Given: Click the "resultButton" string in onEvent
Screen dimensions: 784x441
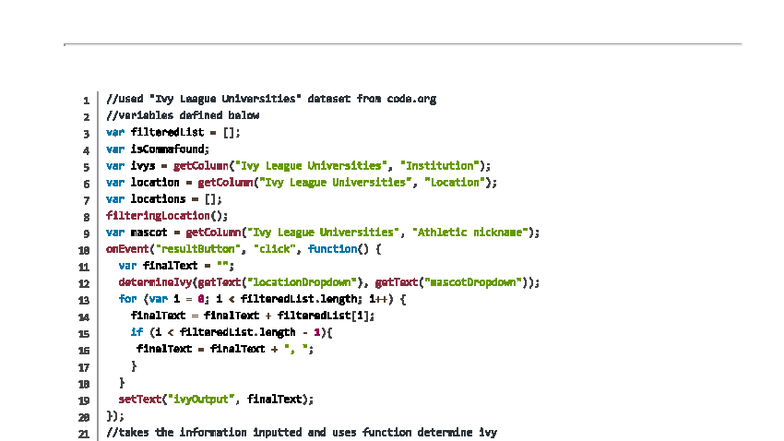Looking at the screenshot, I should point(198,249).
